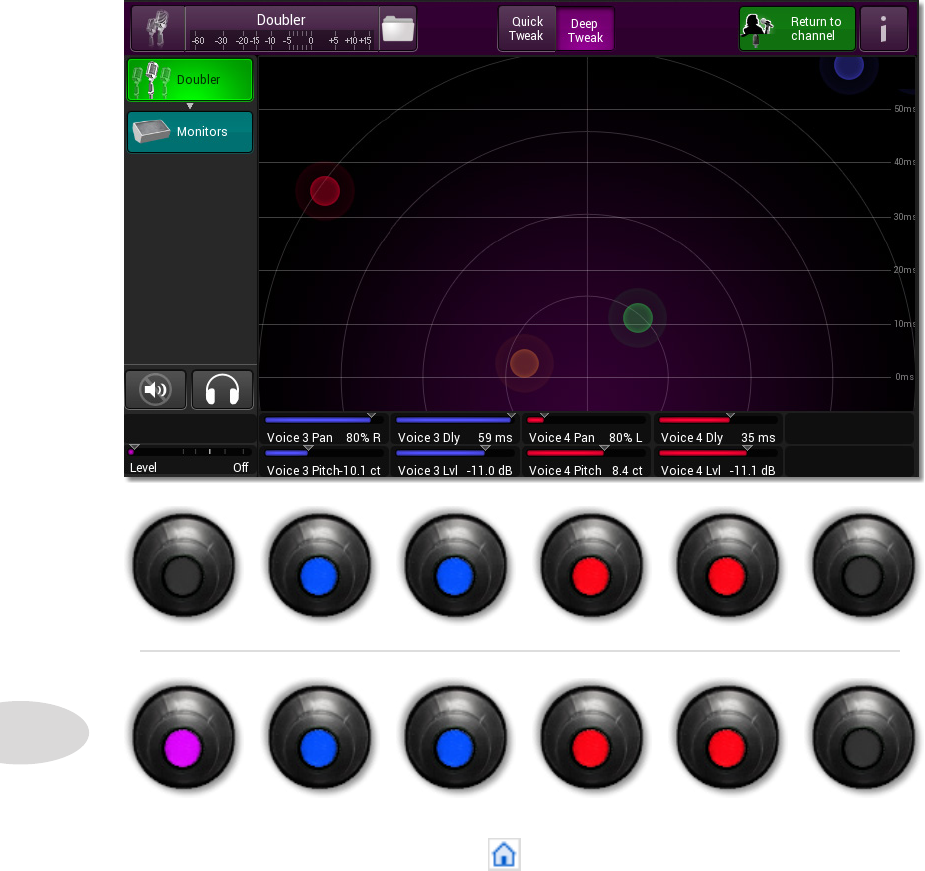Toggle the speaker output icon
This screenshot has height=871, width=925.
tap(156, 389)
